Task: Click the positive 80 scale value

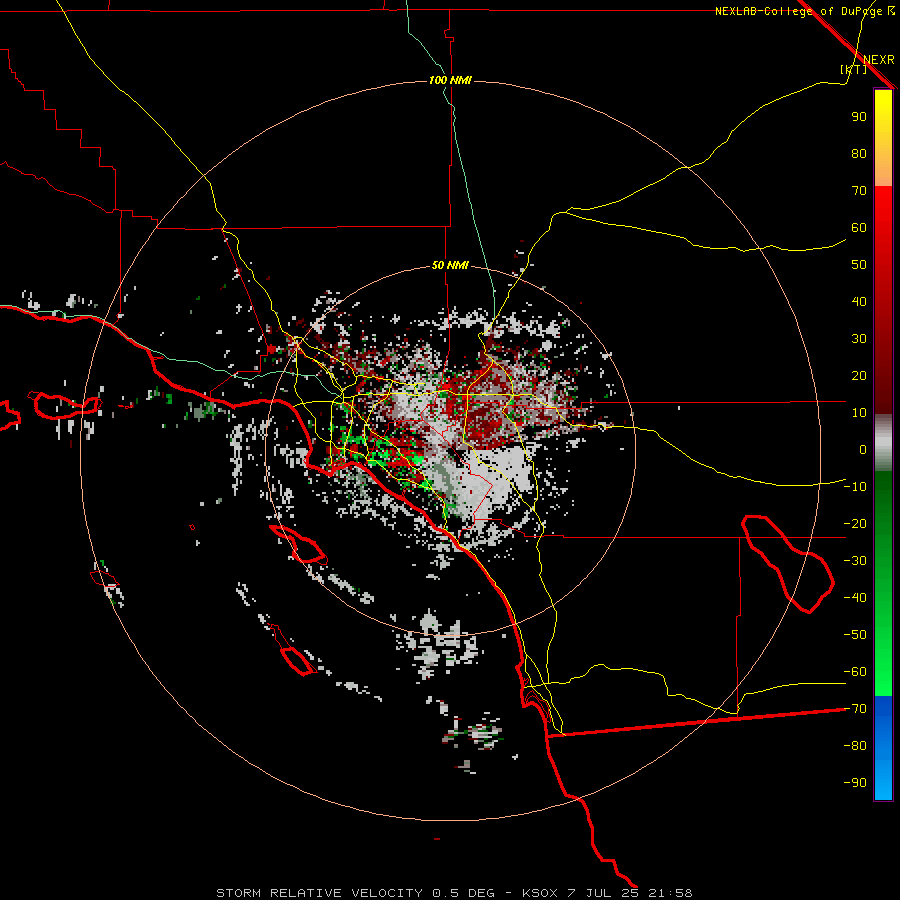Action: tap(859, 154)
